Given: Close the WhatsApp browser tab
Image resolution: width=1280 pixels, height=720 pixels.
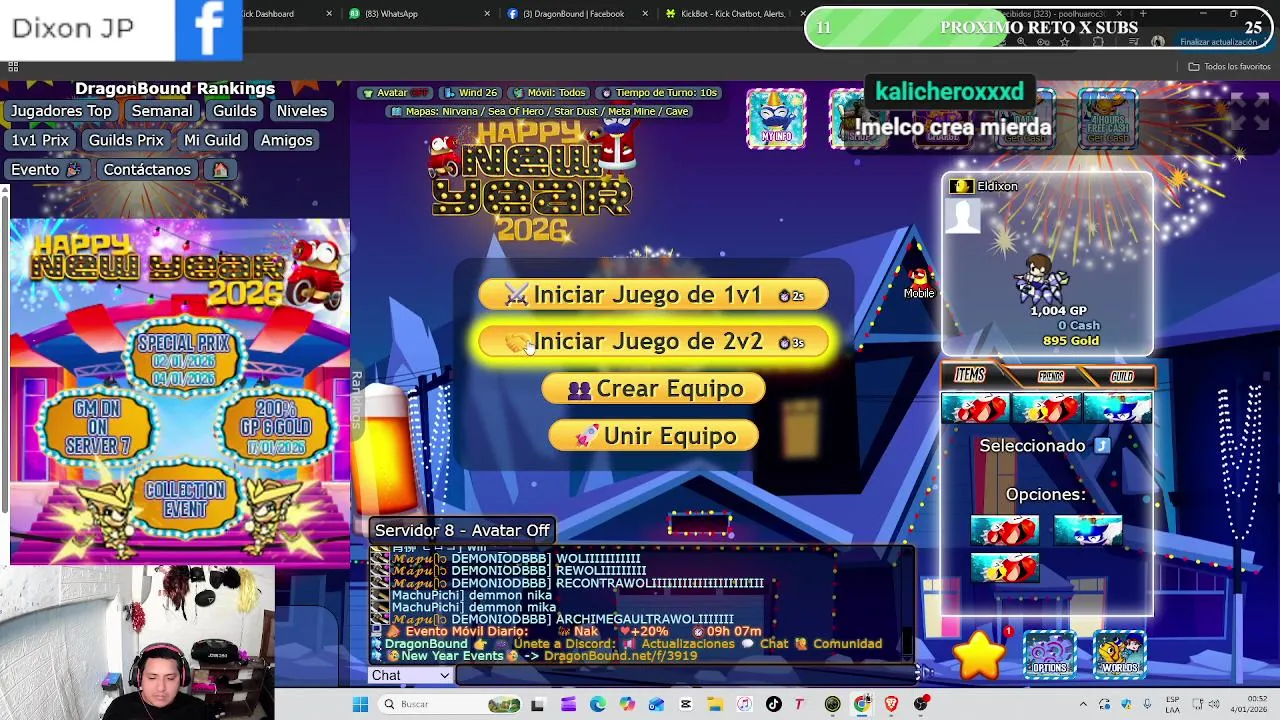Looking at the screenshot, I should [487, 14].
